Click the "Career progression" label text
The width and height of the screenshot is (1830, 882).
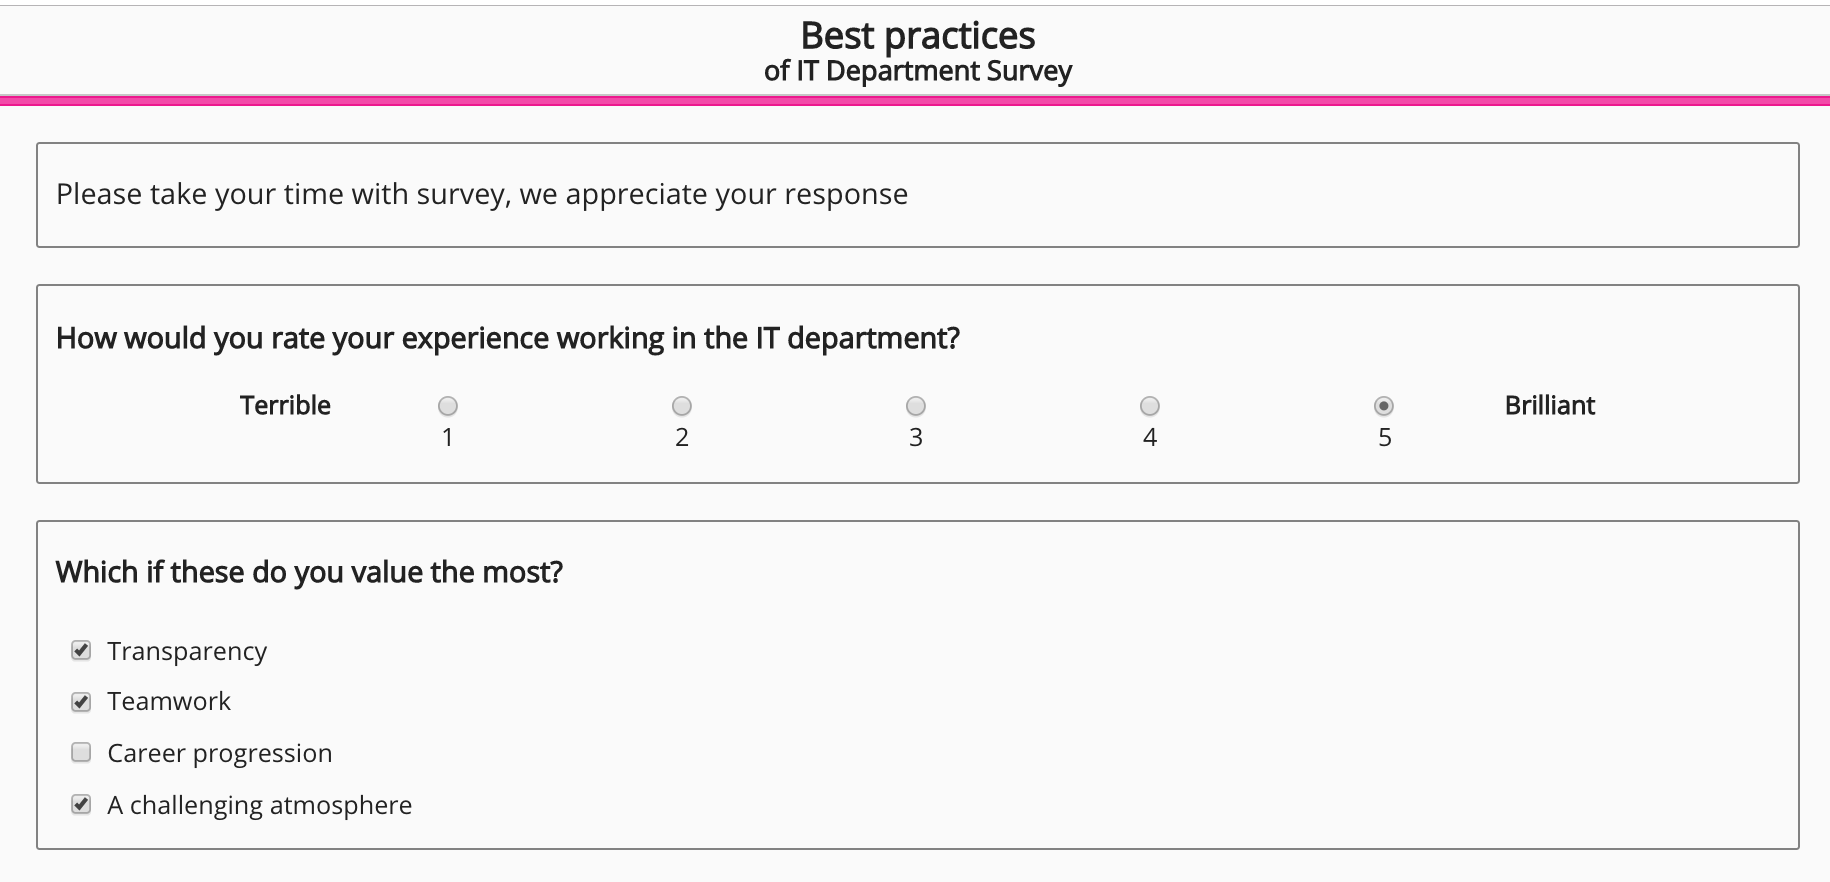(220, 753)
